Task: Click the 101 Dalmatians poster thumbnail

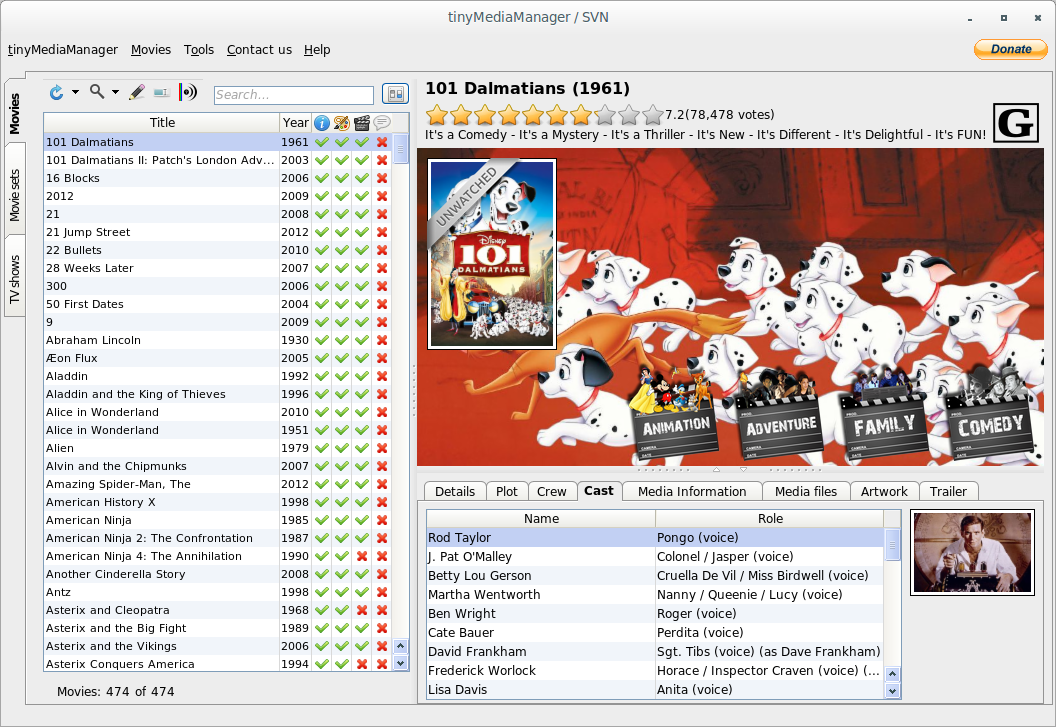Action: [x=492, y=254]
